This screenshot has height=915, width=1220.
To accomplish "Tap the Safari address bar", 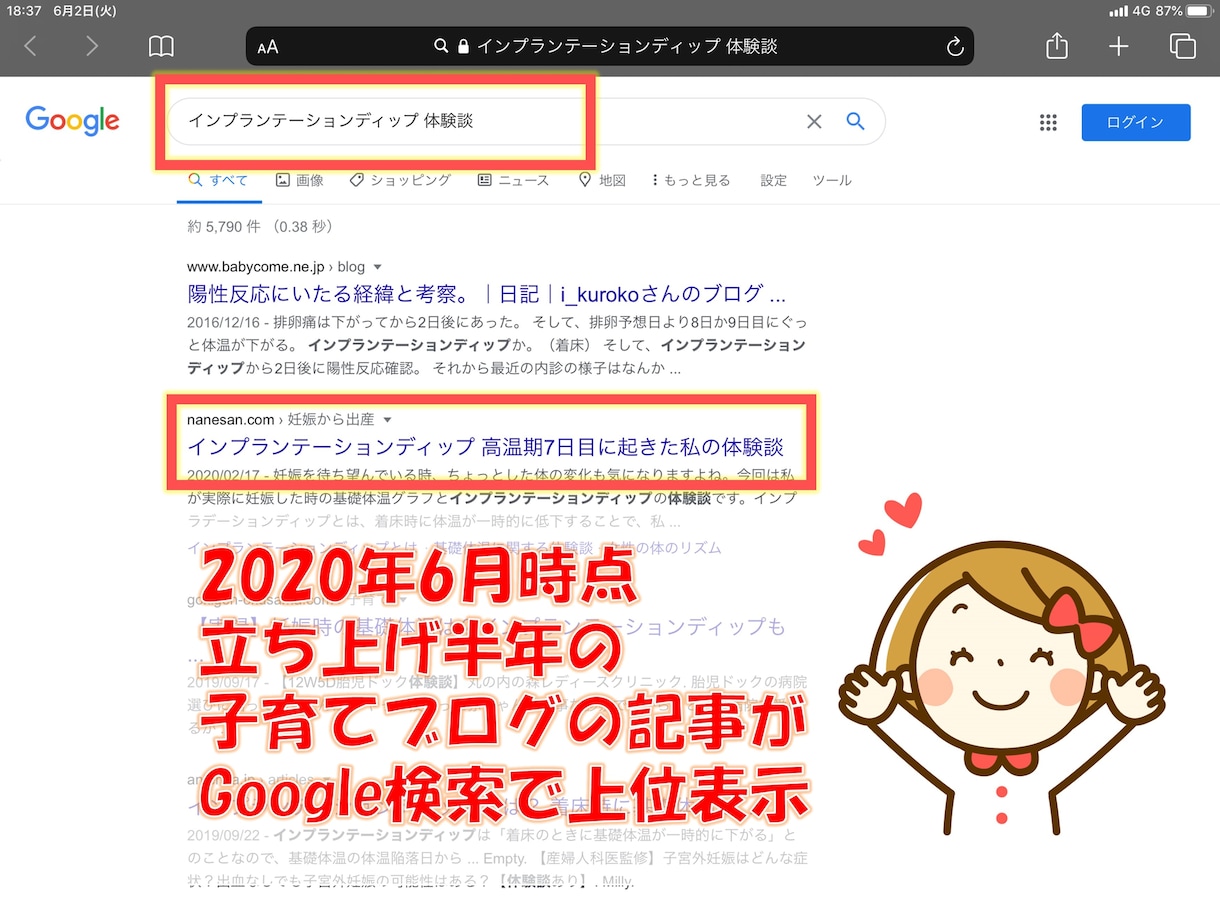I will (610, 46).
